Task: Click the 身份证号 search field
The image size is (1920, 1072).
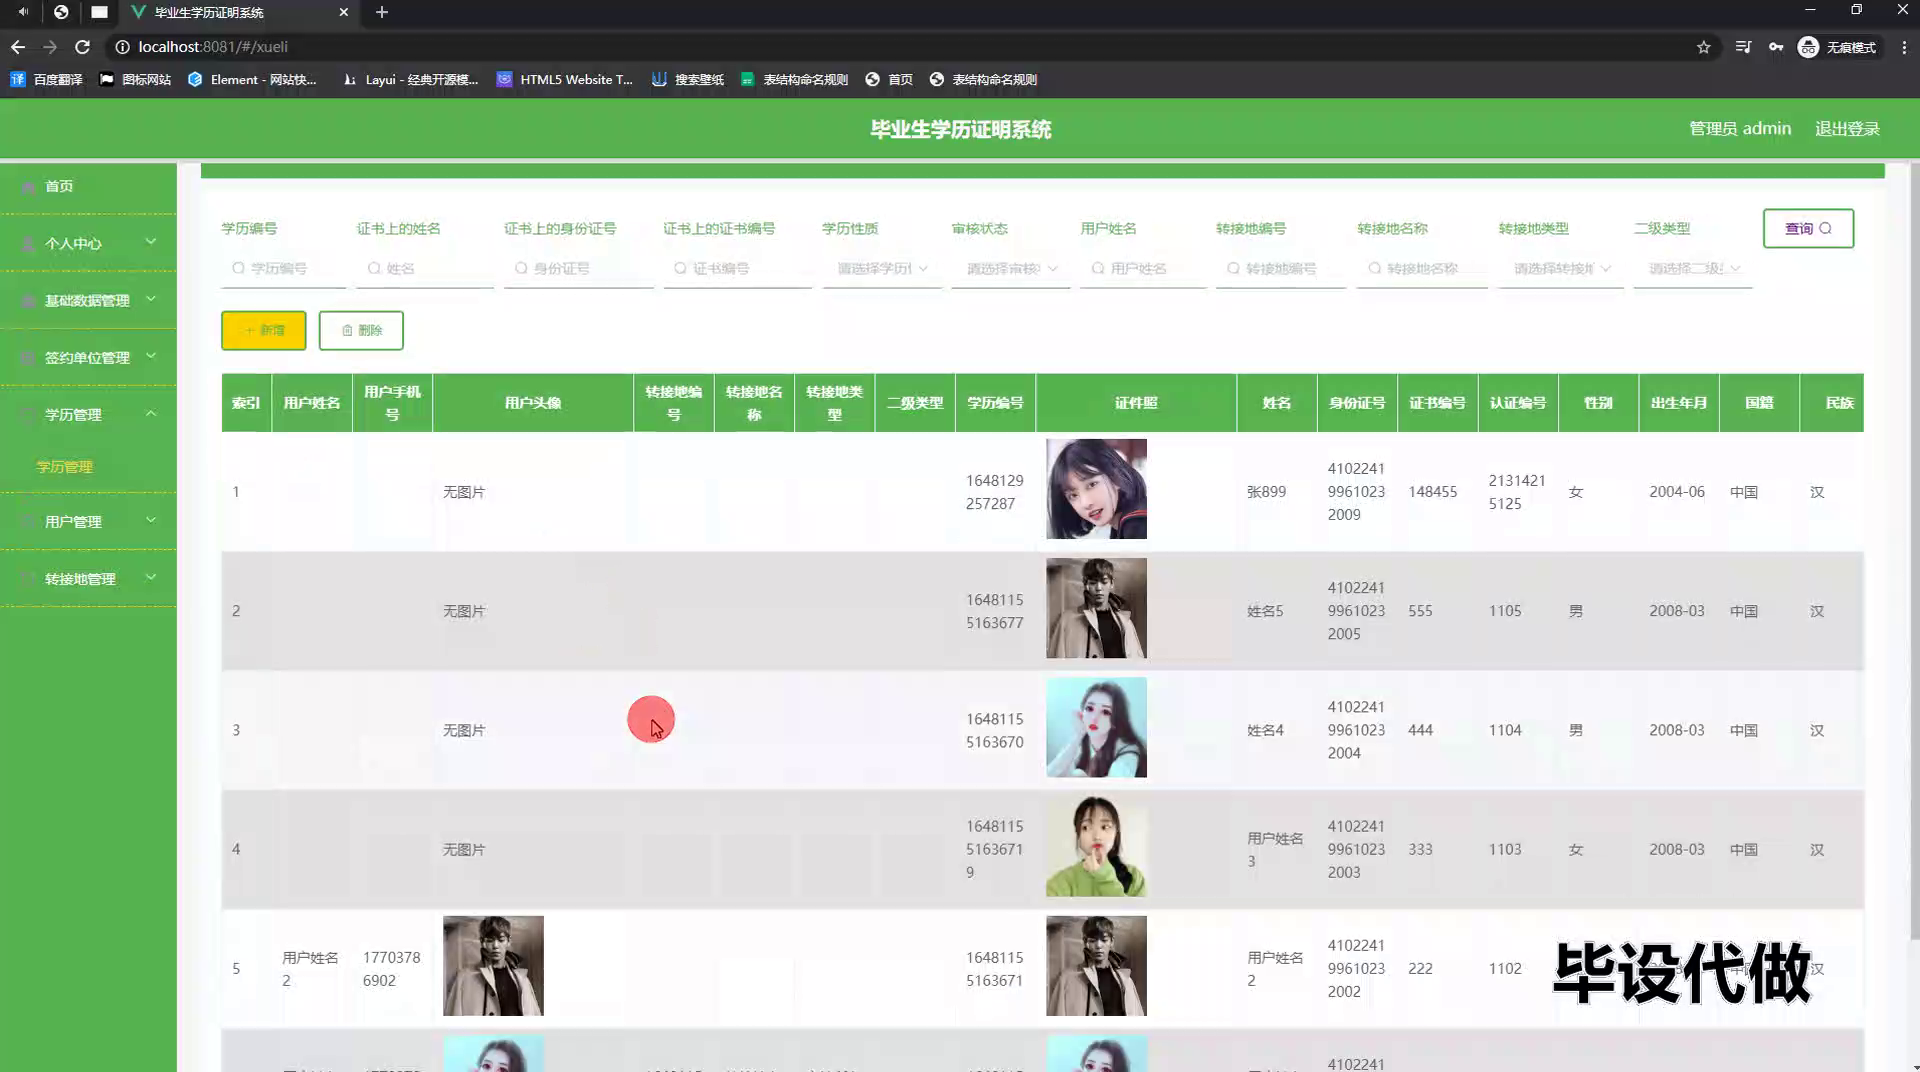Action: (x=578, y=268)
